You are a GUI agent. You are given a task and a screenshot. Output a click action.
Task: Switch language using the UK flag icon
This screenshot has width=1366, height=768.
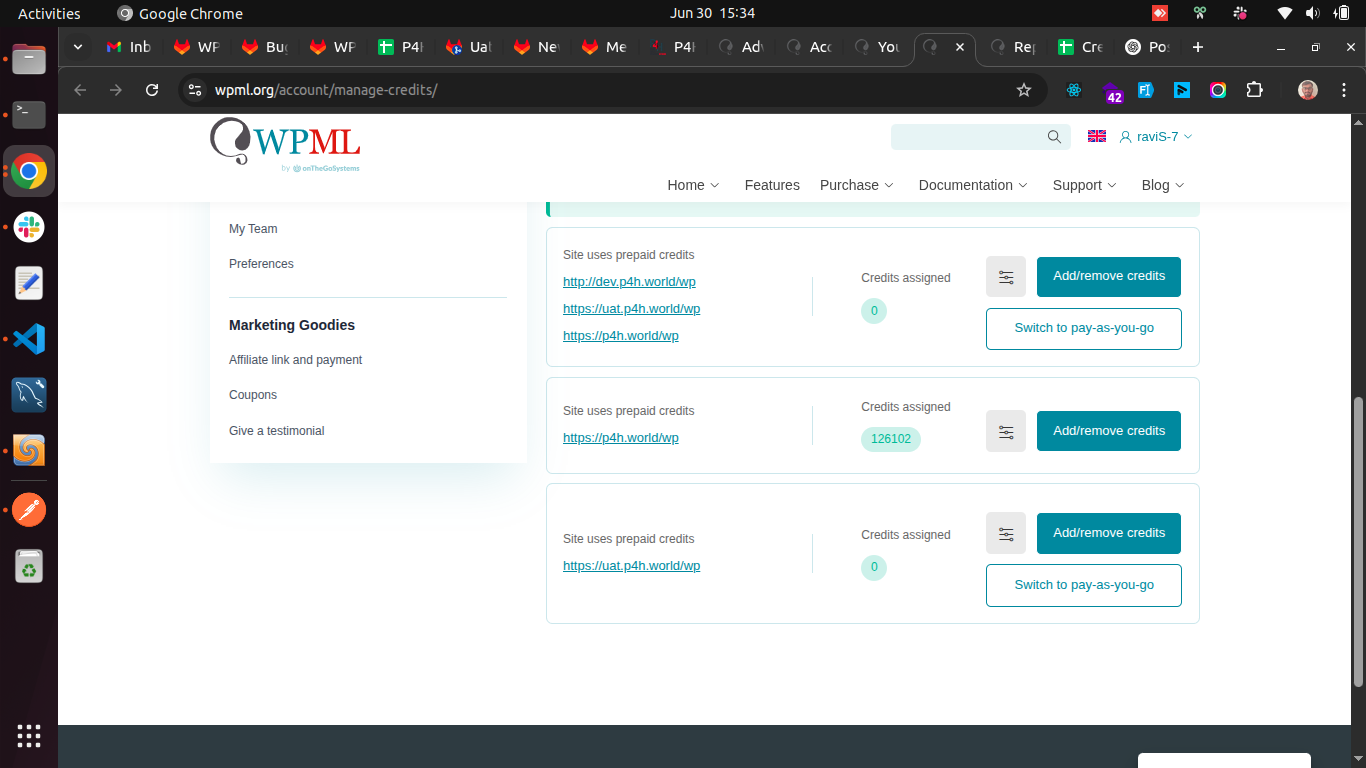[1097, 136]
